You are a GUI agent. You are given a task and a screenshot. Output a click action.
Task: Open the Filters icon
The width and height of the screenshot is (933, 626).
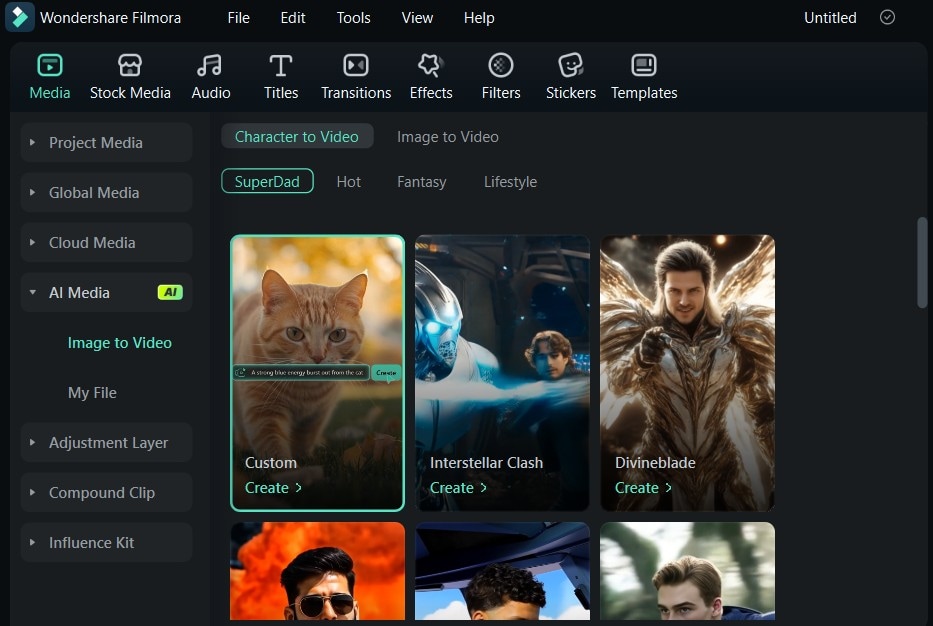point(501,65)
